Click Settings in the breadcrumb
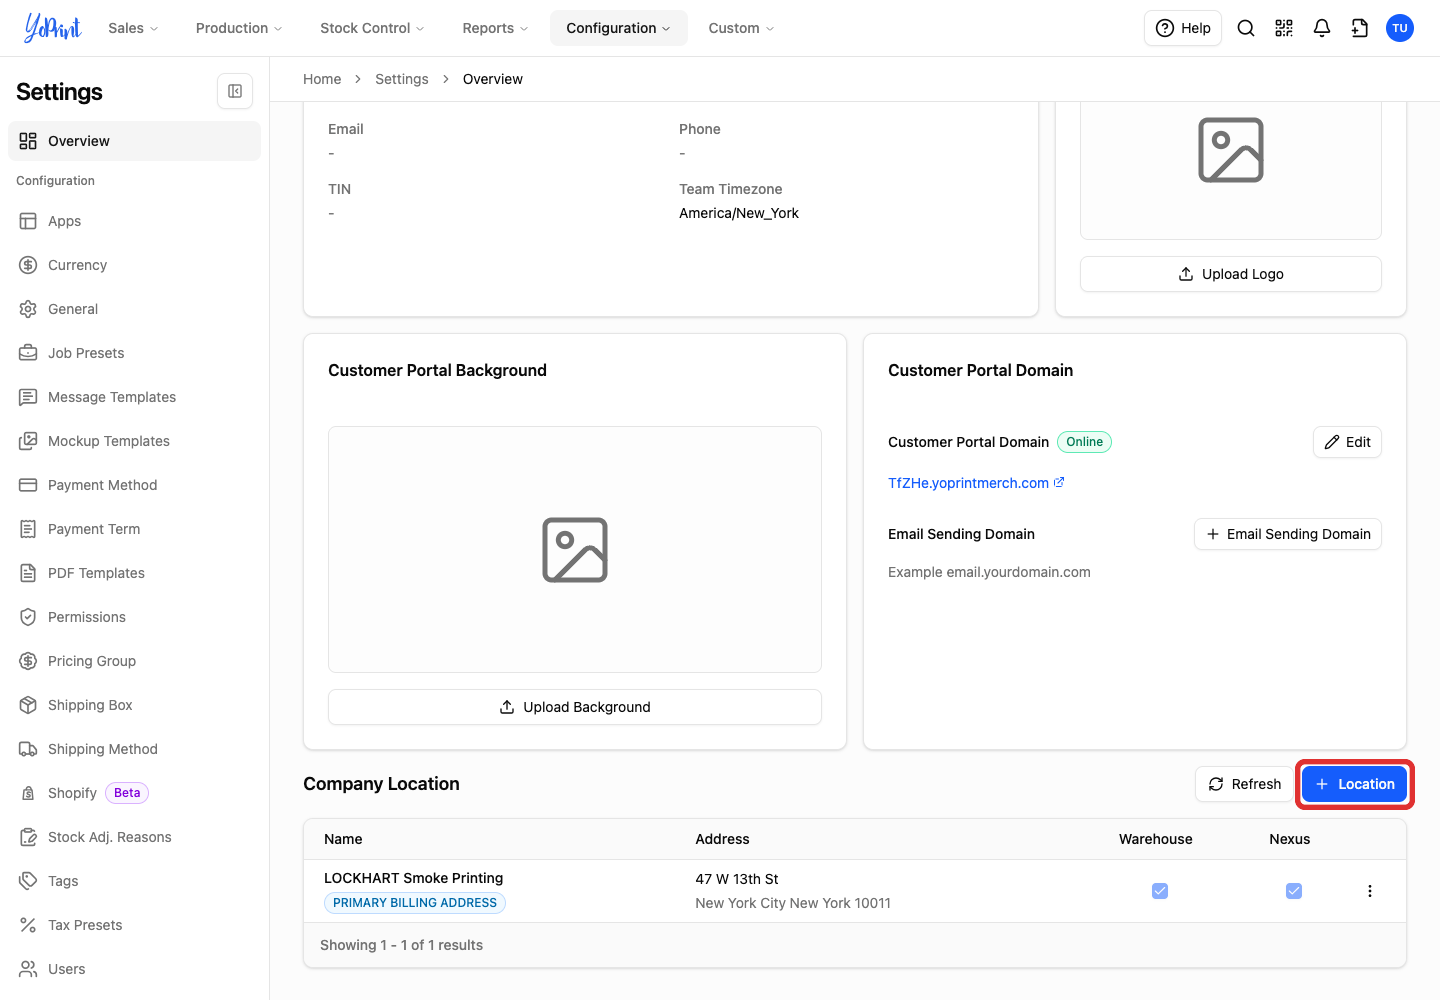1440x1000 pixels. point(402,79)
